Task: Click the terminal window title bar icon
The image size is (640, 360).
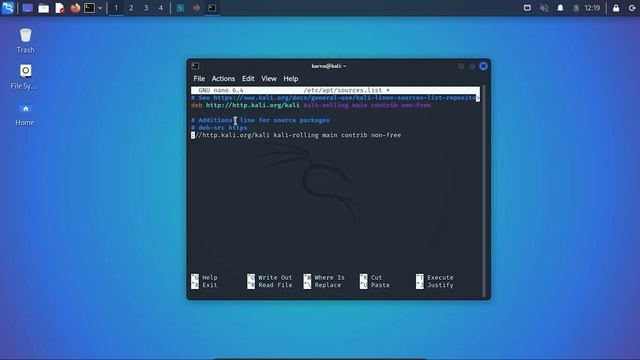Action: pyautogui.click(x=196, y=66)
